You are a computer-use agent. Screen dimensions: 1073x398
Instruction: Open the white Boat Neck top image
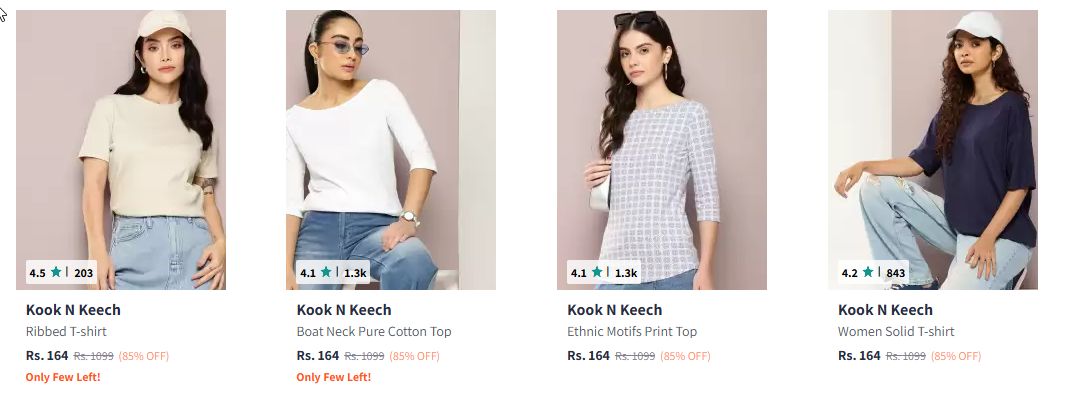[391, 150]
